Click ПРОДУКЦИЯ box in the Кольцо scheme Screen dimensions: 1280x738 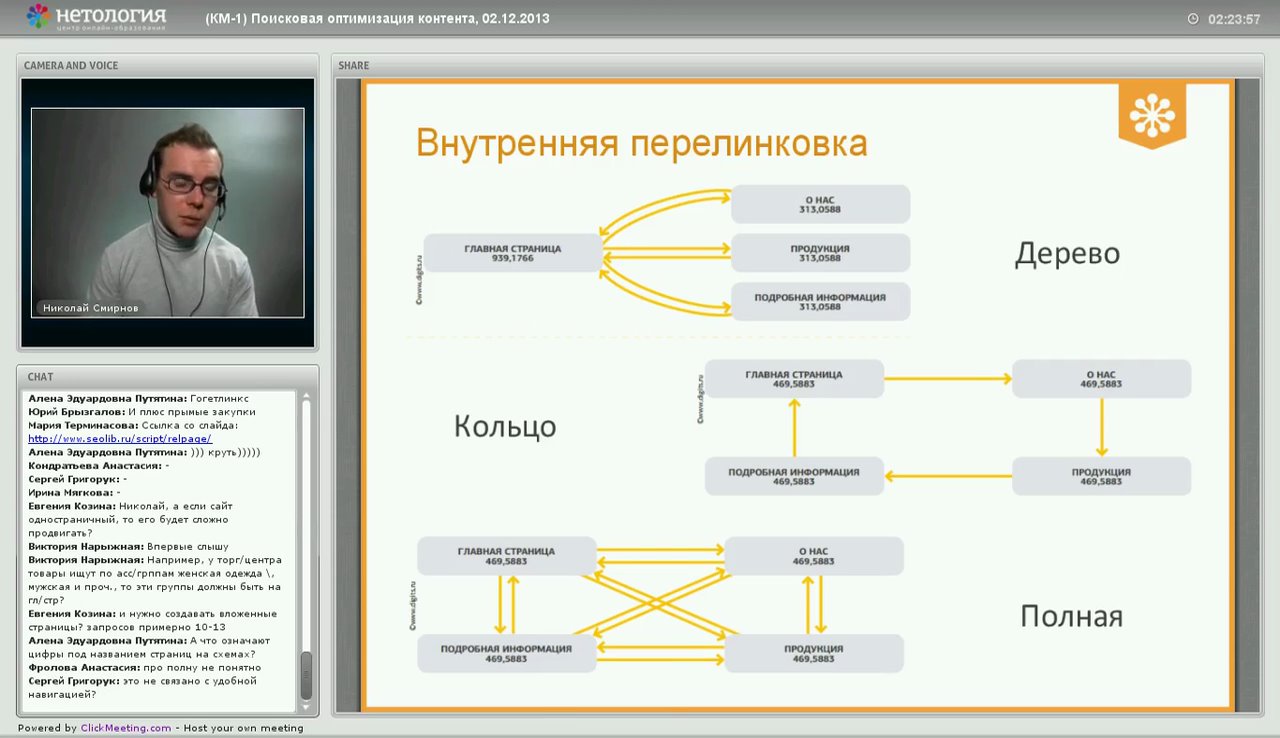(1101, 475)
